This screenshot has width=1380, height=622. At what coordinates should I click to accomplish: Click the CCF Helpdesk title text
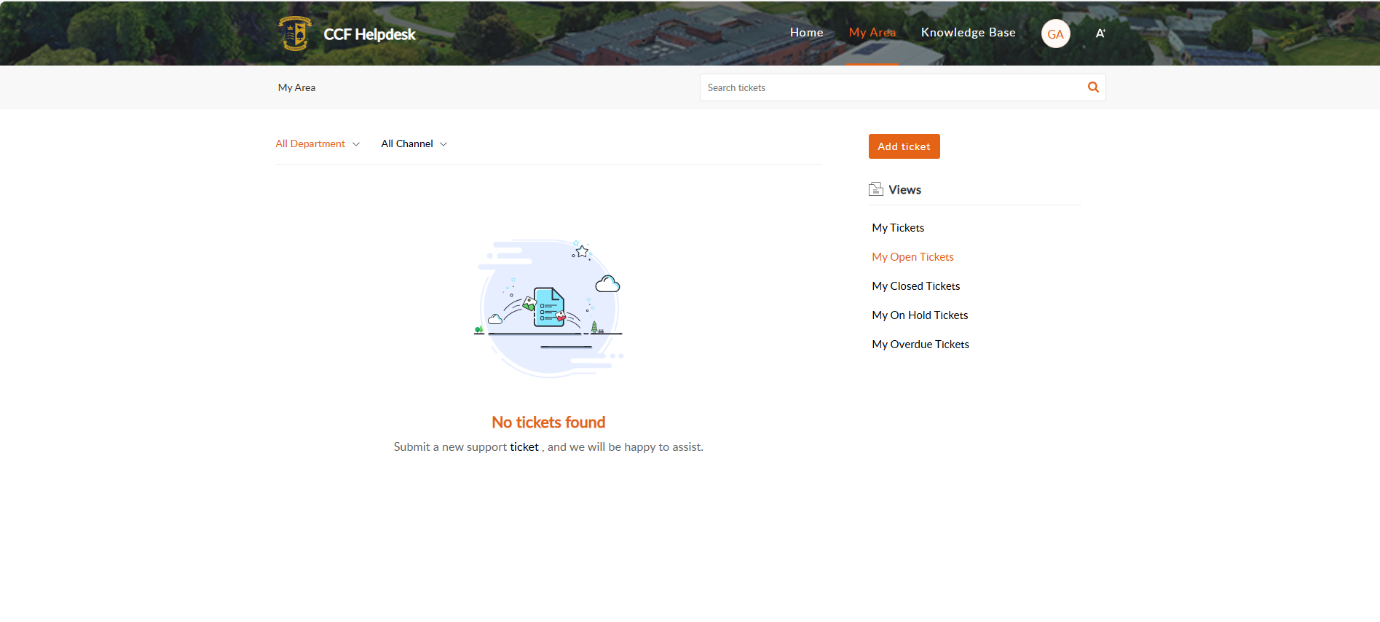point(369,34)
